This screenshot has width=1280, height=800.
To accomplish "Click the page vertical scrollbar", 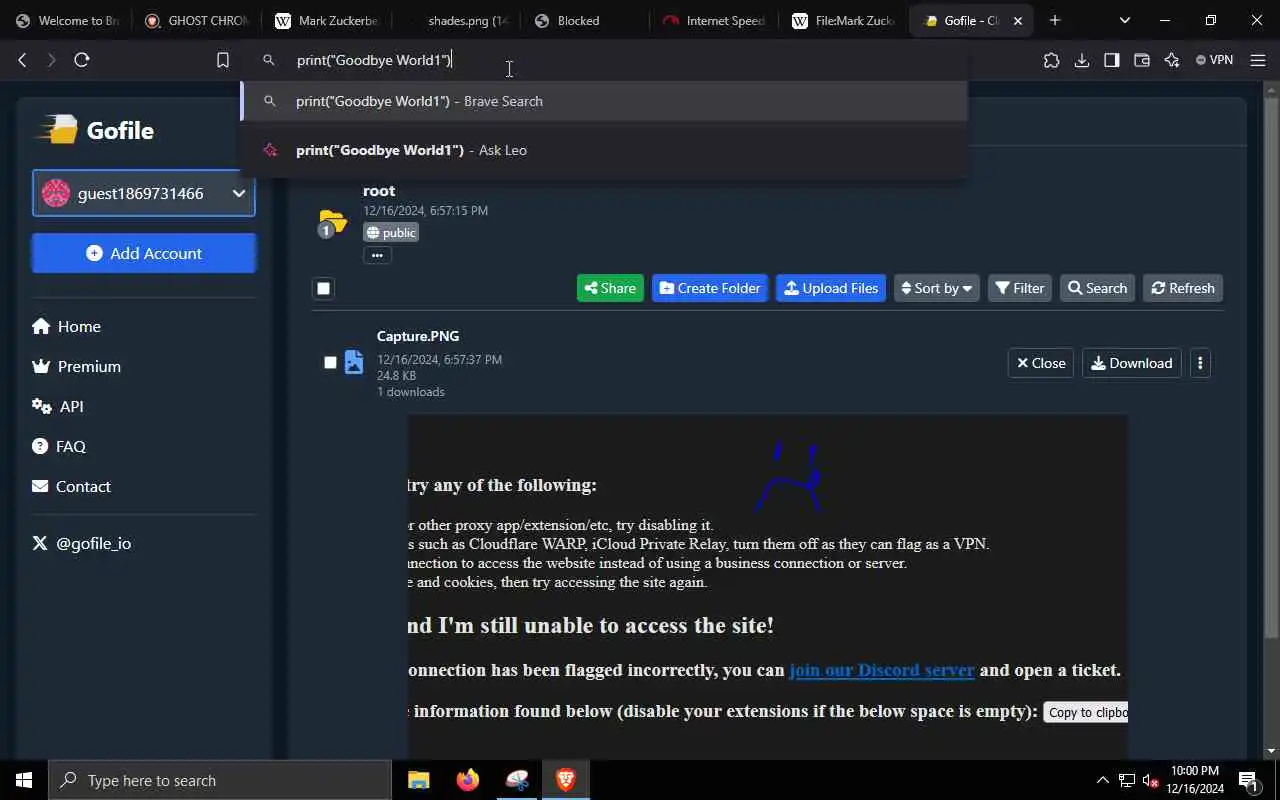I will click(x=1271, y=369).
